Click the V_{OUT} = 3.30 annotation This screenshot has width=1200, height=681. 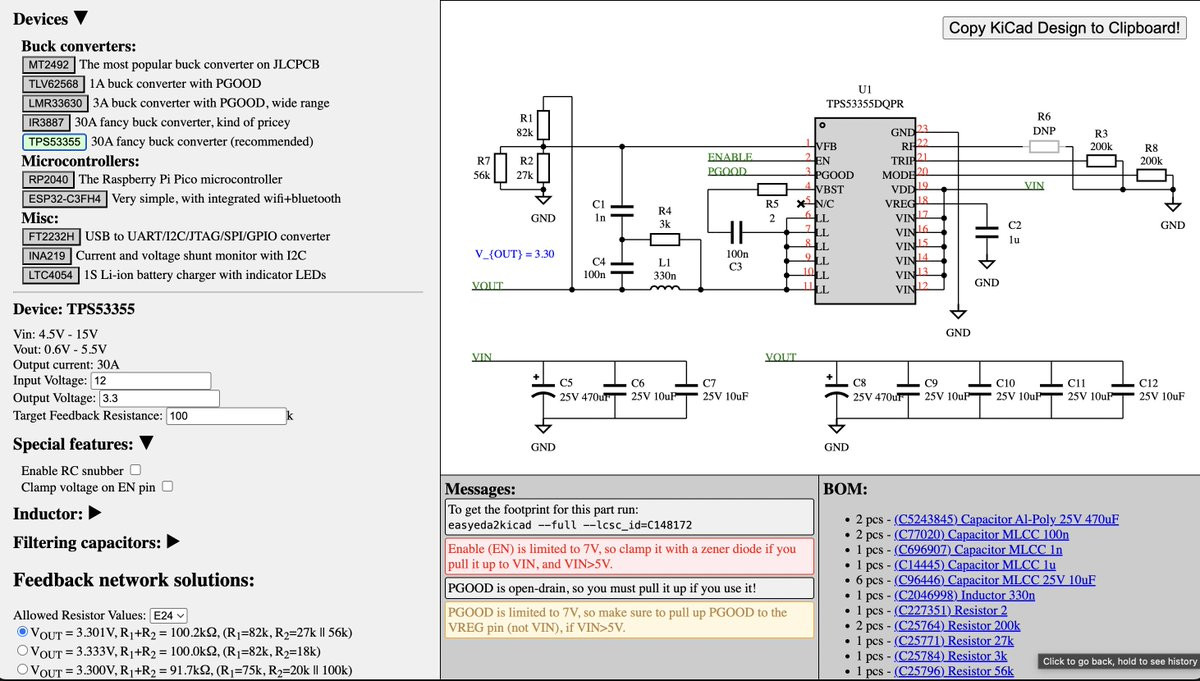tap(514, 254)
